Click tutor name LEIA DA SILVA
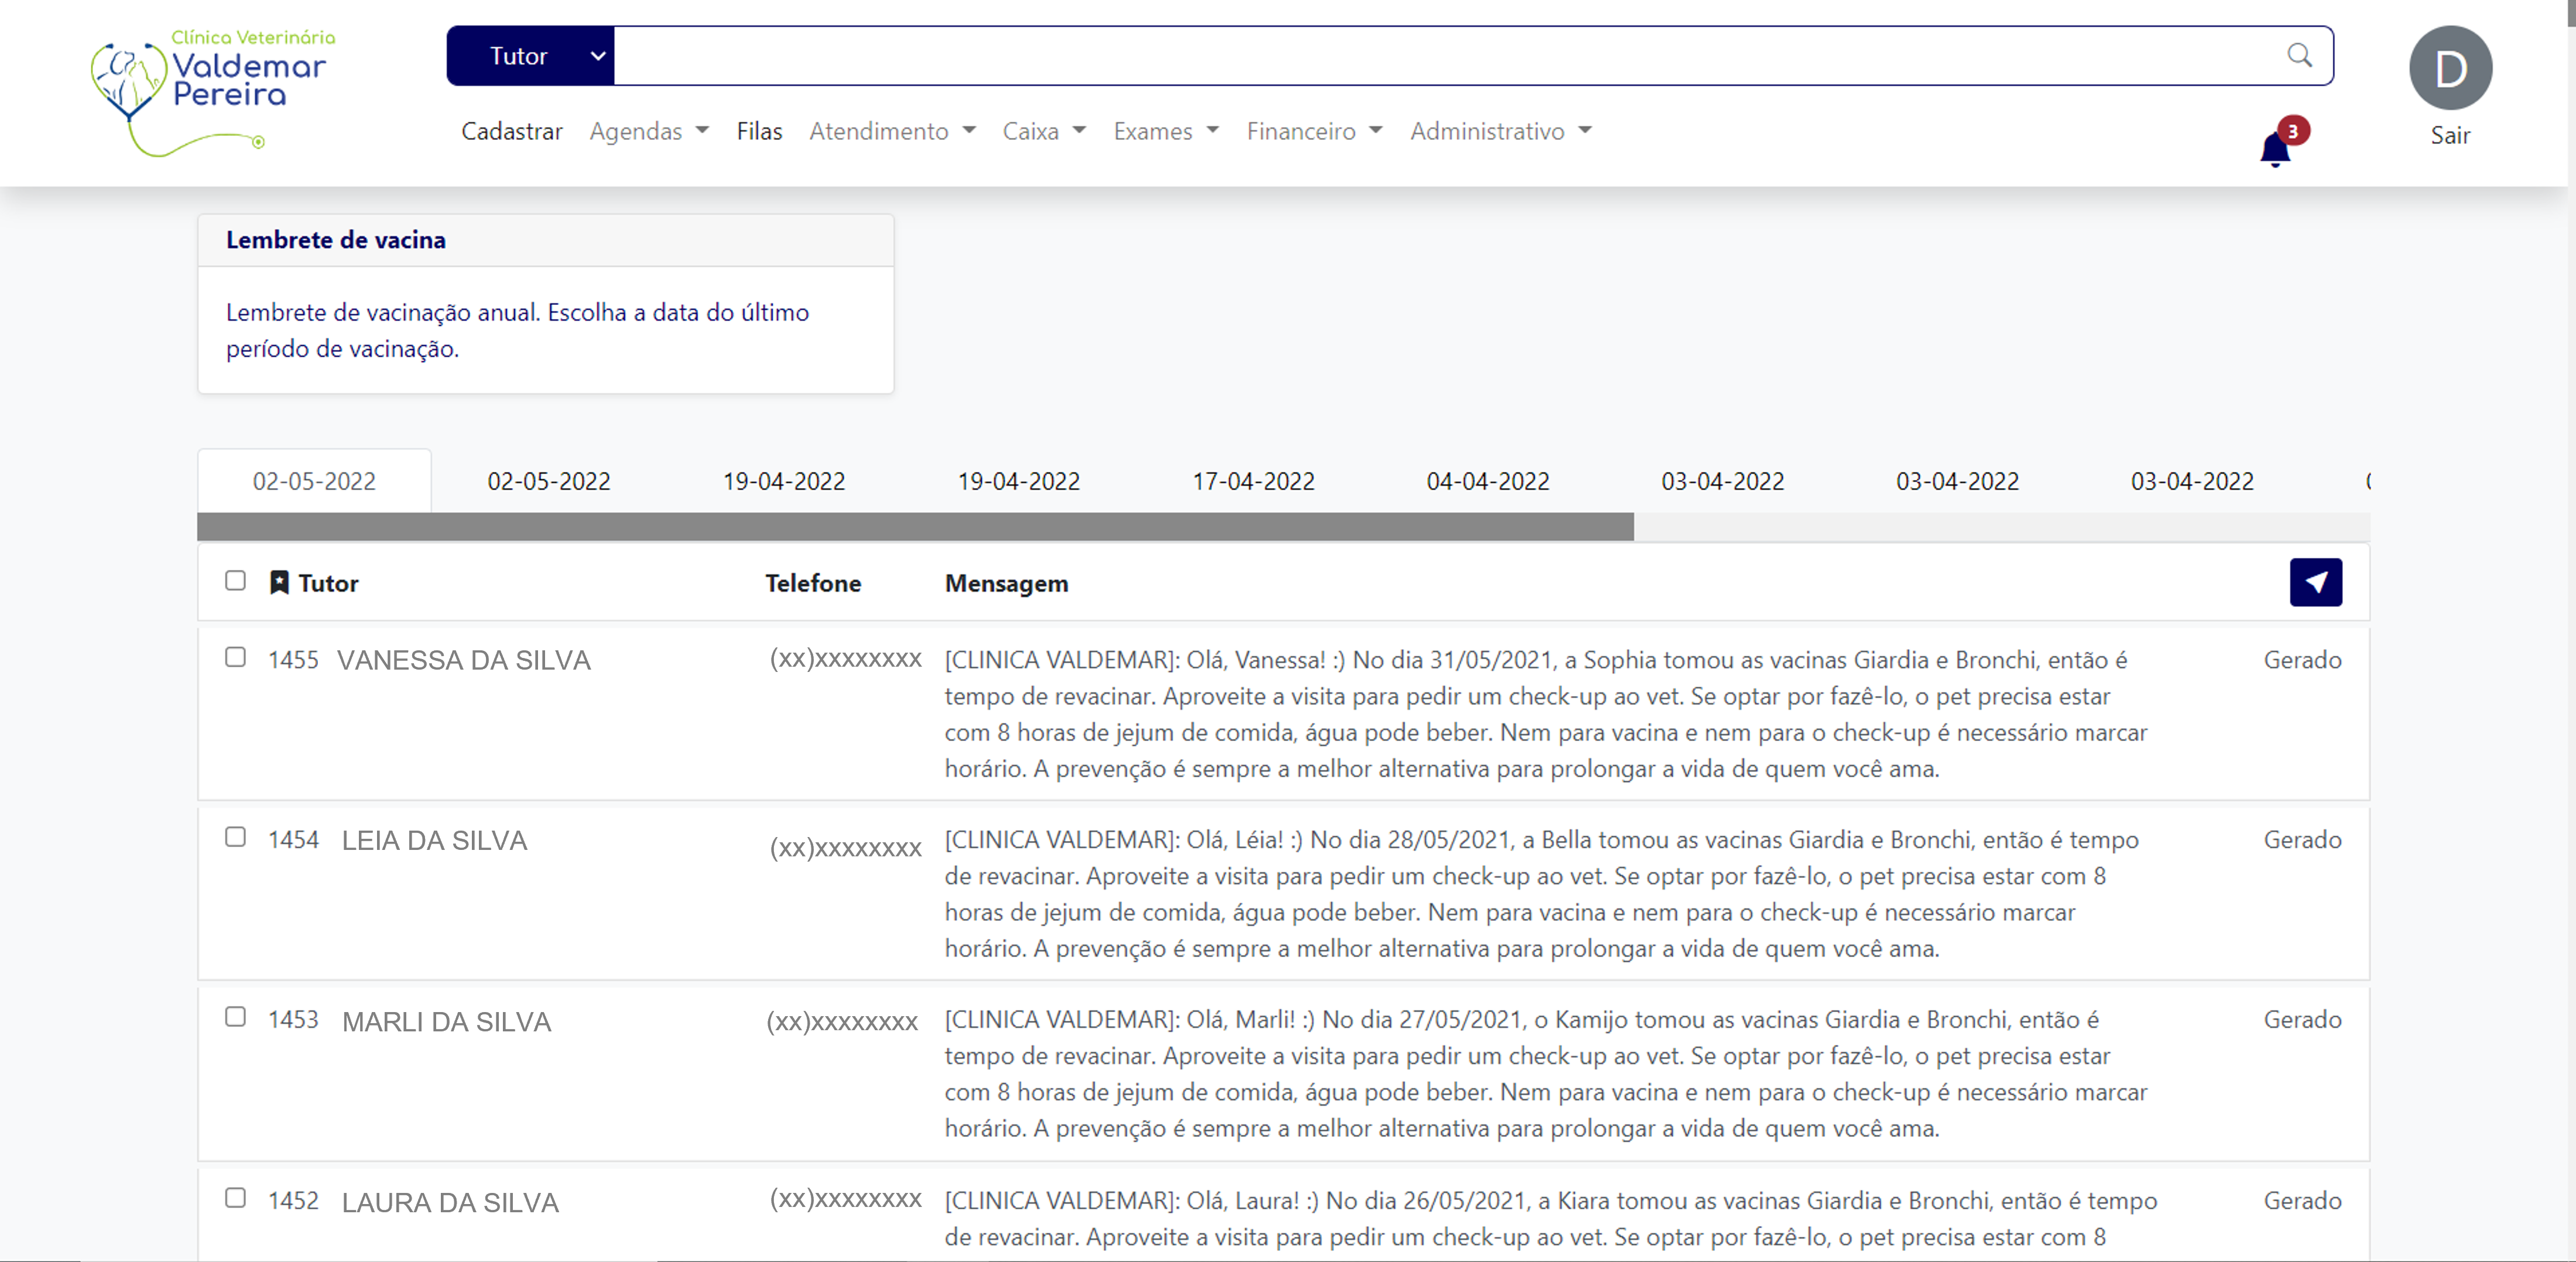This screenshot has width=2576, height=1262. tap(434, 840)
